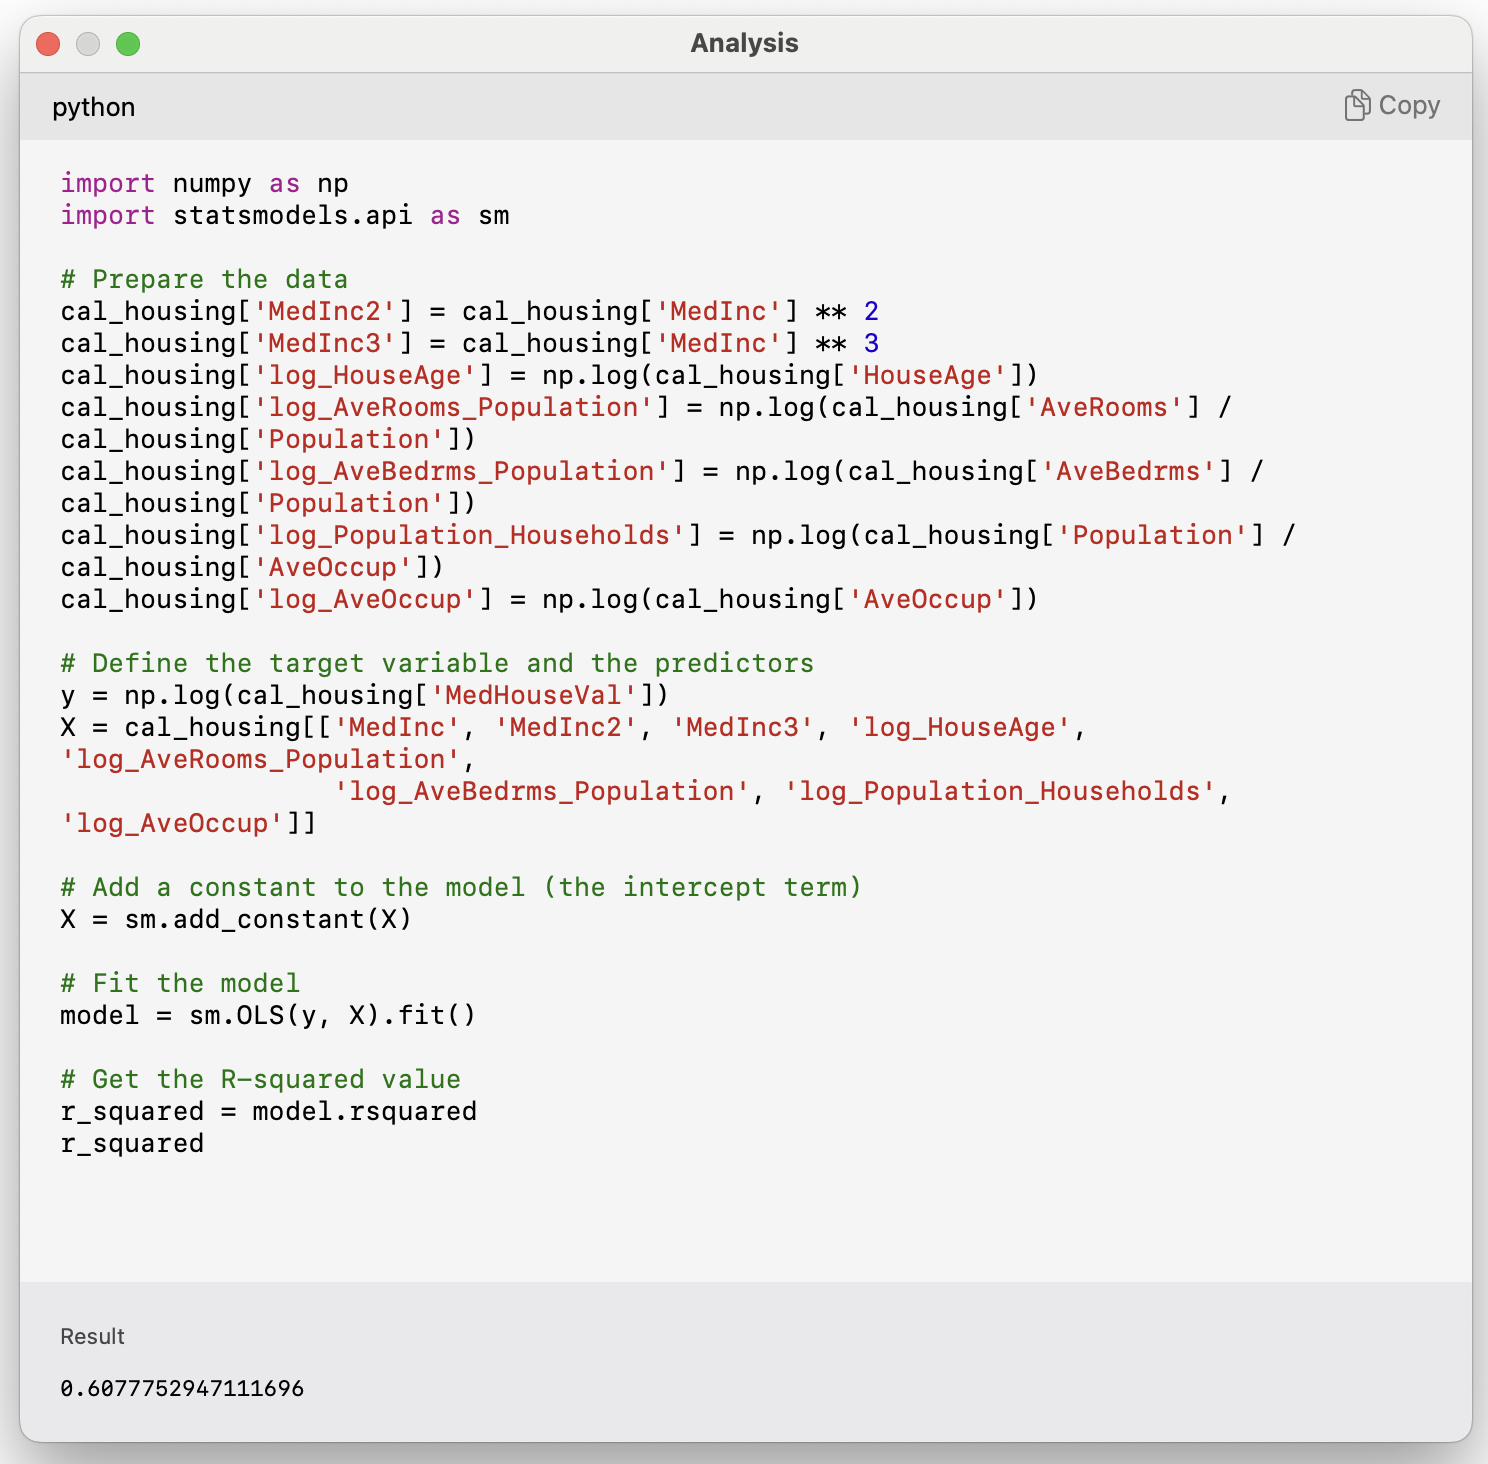
Task: Click the '# Define the target variable' comment
Action: tap(436, 664)
